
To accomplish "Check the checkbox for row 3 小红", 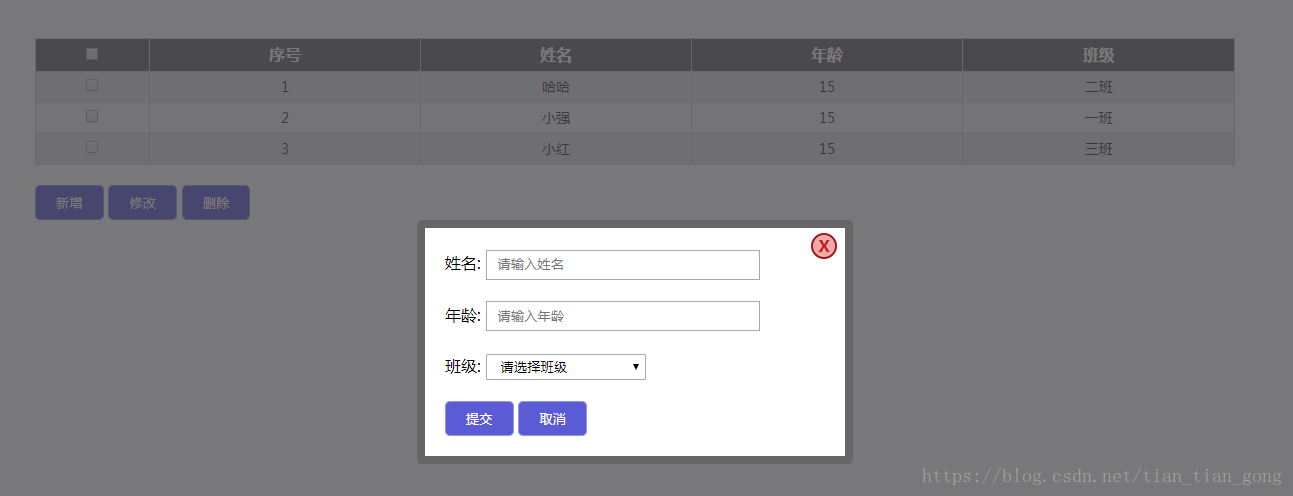I will coord(92,147).
